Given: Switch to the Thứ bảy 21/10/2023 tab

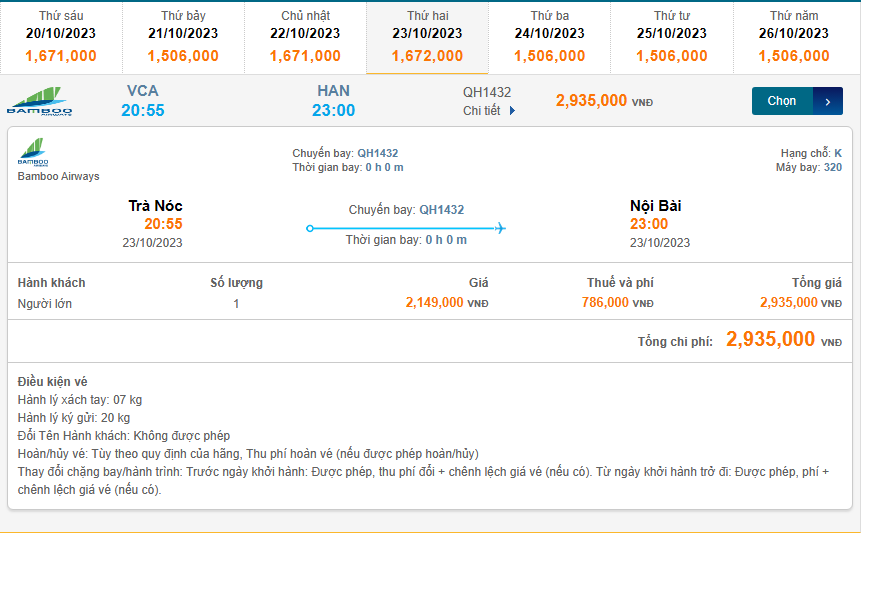Looking at the screenshot, I should [183, 37].
